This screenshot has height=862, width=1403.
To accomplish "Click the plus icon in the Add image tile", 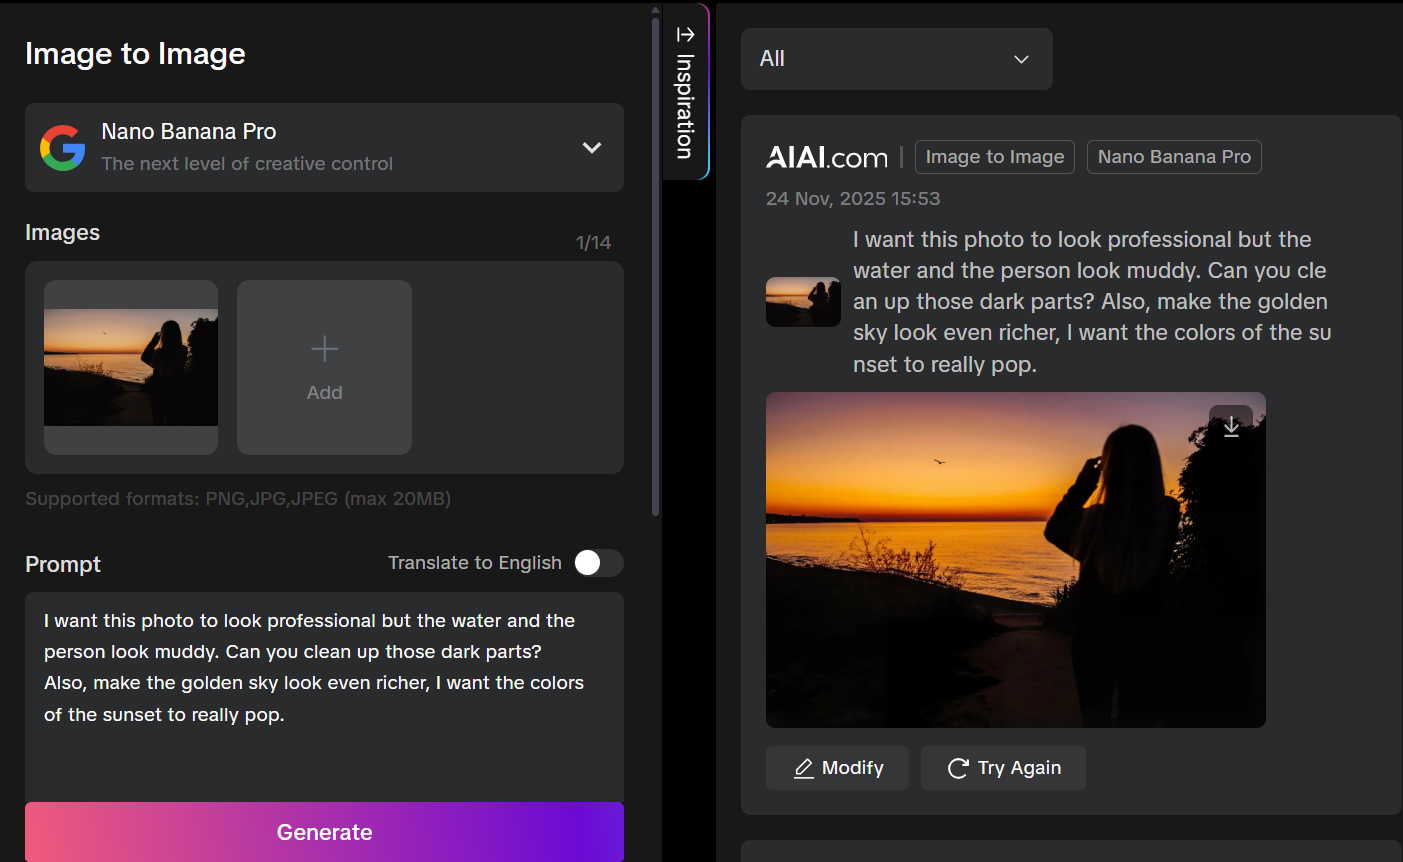I will click(x=324, y=349).
